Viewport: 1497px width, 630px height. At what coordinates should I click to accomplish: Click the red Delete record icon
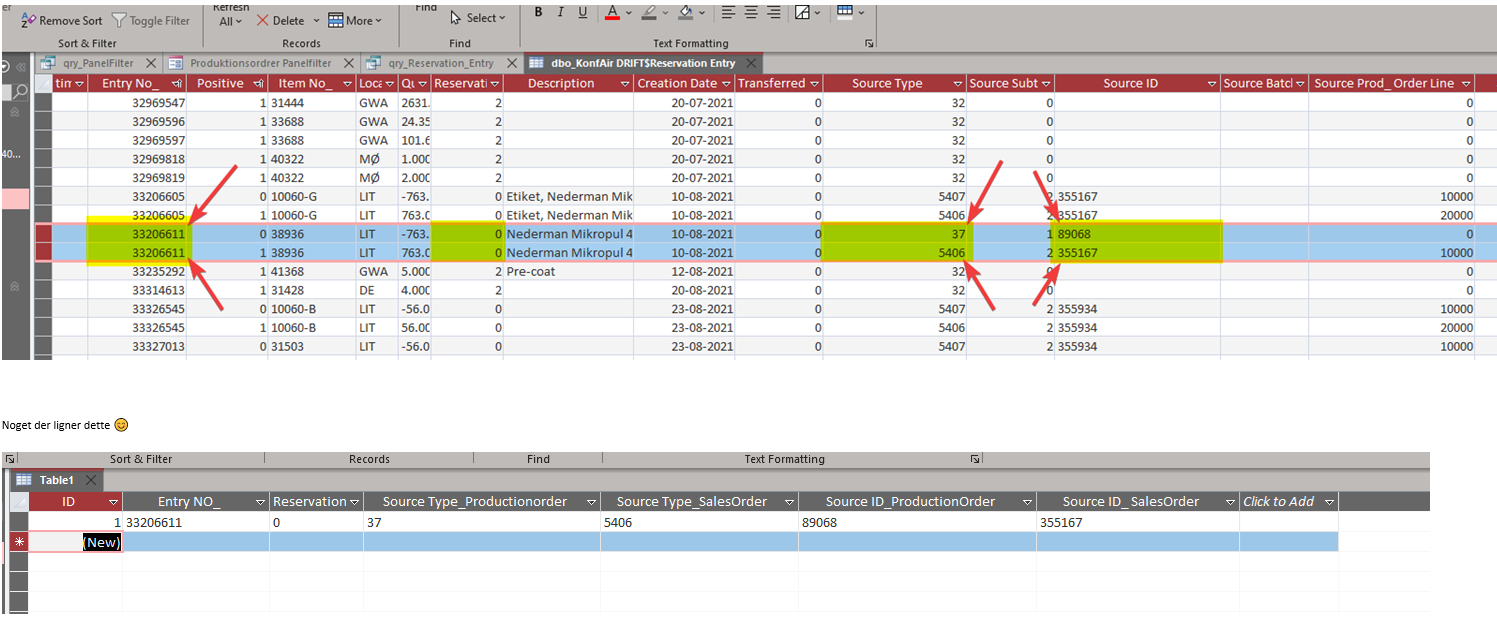pyautogui.click(x=263, y=20)
